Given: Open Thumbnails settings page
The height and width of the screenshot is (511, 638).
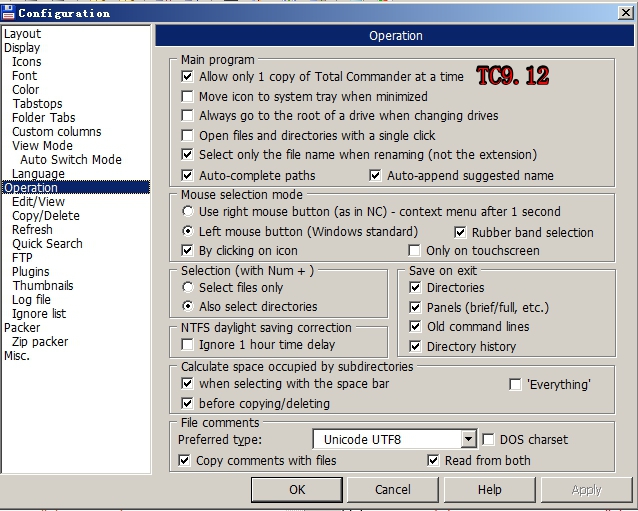Looking at the screenshot, I should click(43, 285).
